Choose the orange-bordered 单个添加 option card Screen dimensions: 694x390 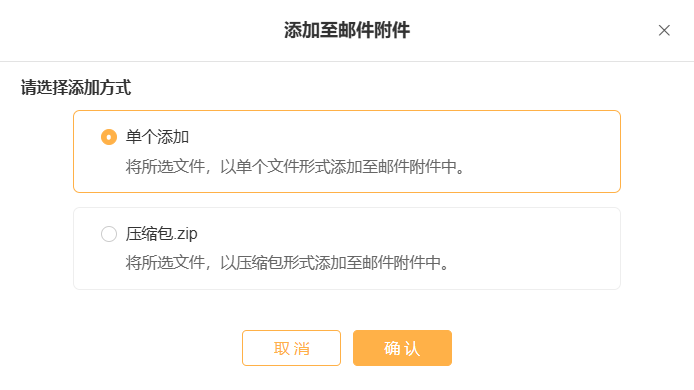coord(347,151)
